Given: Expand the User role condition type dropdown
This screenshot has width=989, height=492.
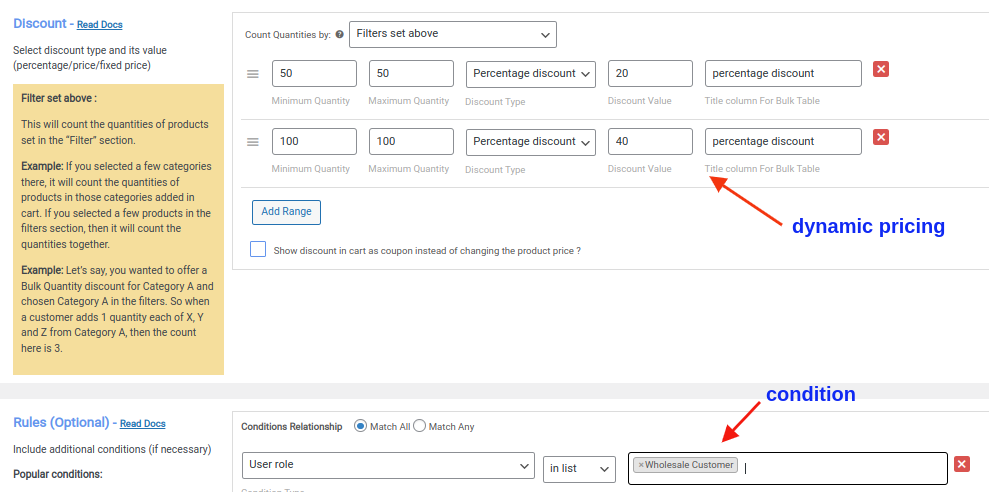Looking at the screenshot, I should point(388,466).
